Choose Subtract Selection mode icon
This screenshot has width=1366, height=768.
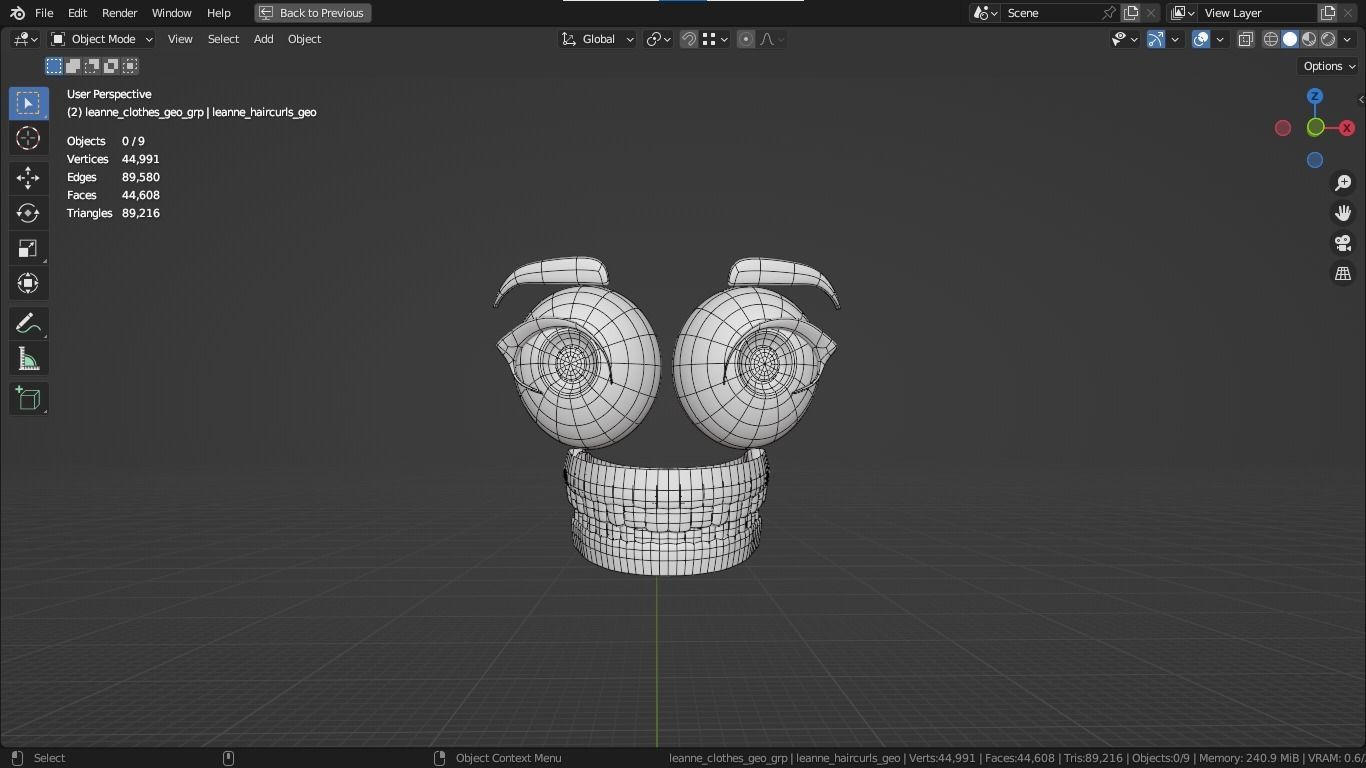point(92,66)
